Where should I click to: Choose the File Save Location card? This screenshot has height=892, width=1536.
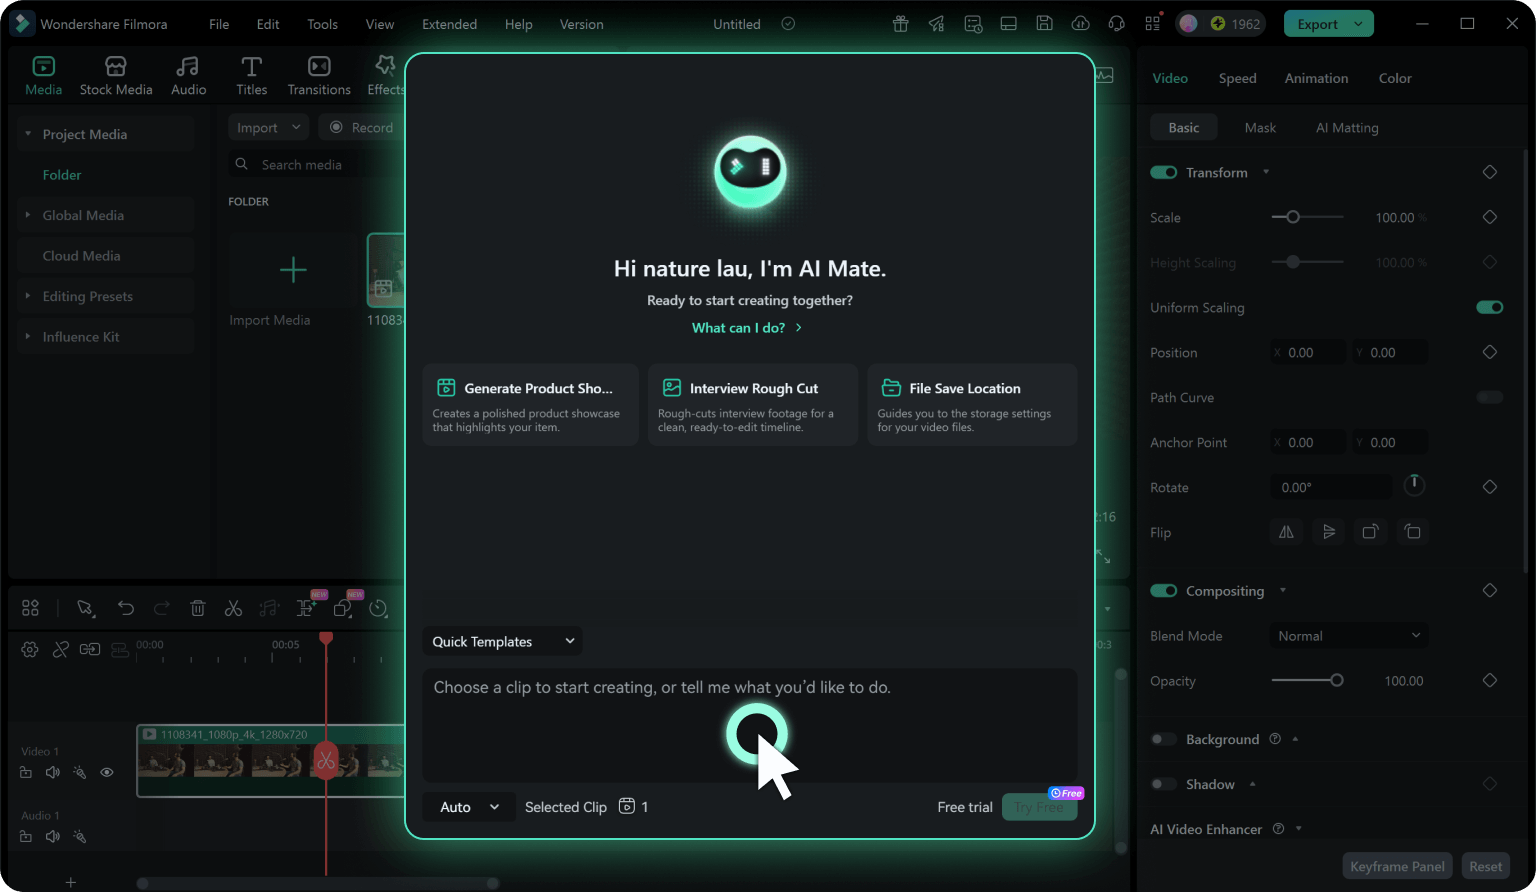click(x=972, y=404)
